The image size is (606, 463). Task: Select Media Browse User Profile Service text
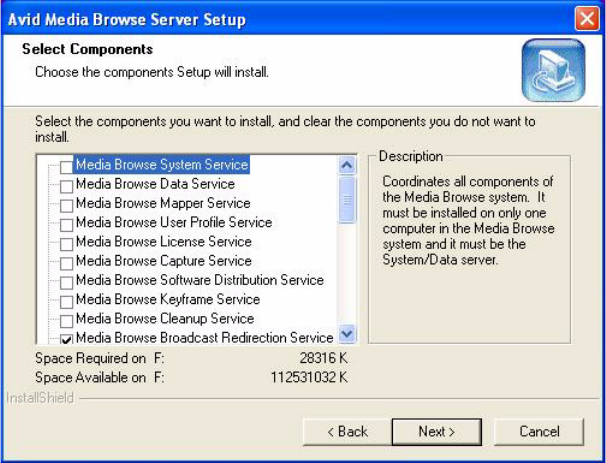[x=174, y=223]
